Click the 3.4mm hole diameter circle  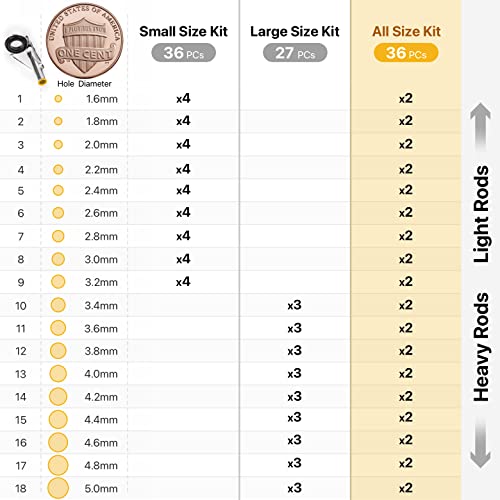58,305
